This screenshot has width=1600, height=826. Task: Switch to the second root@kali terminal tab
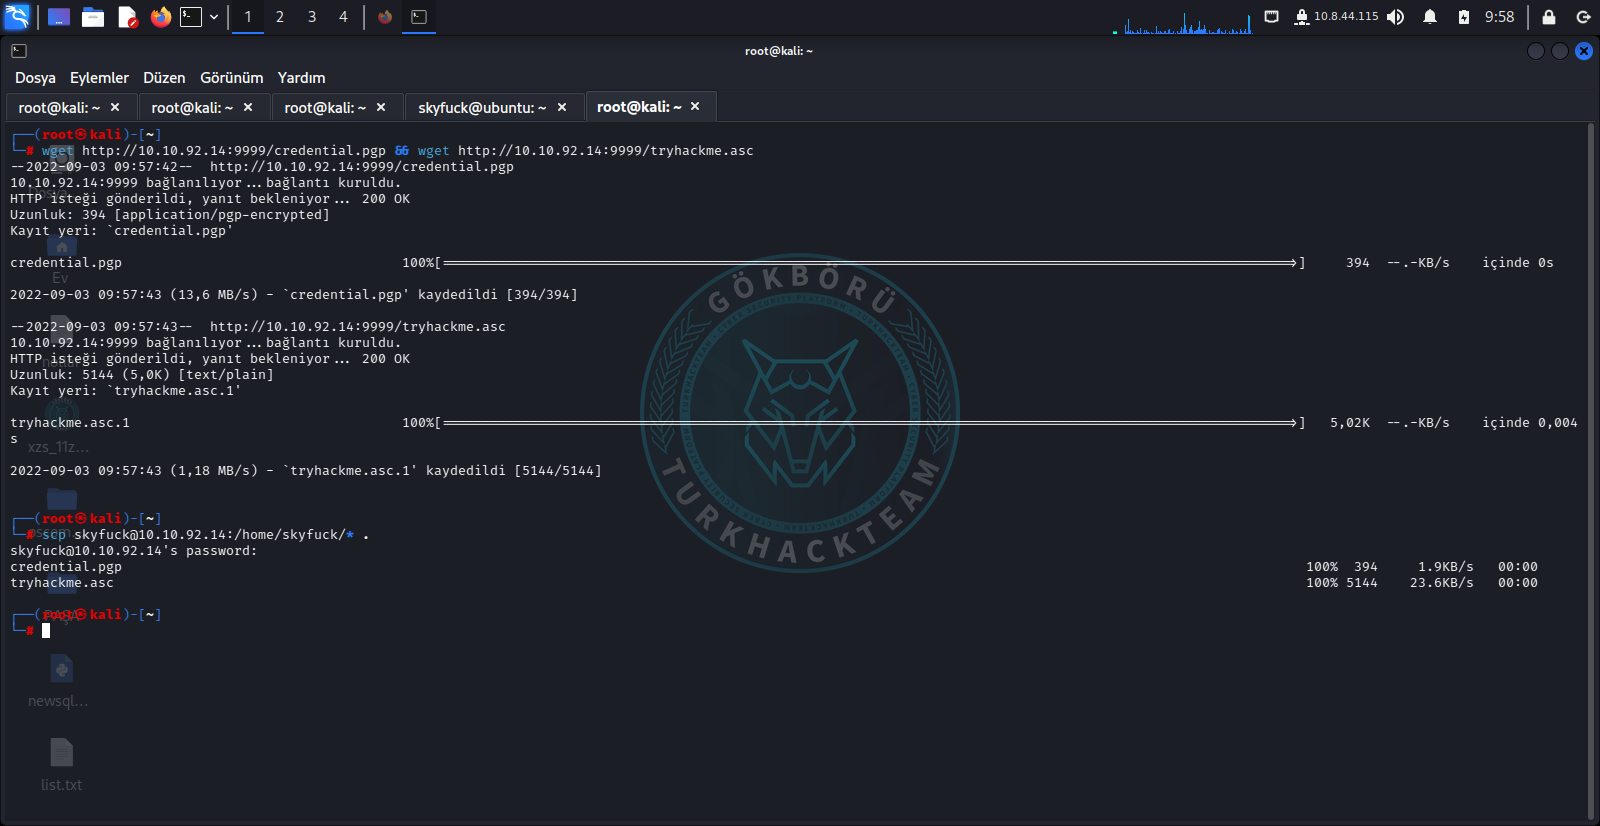coord(192,108)
